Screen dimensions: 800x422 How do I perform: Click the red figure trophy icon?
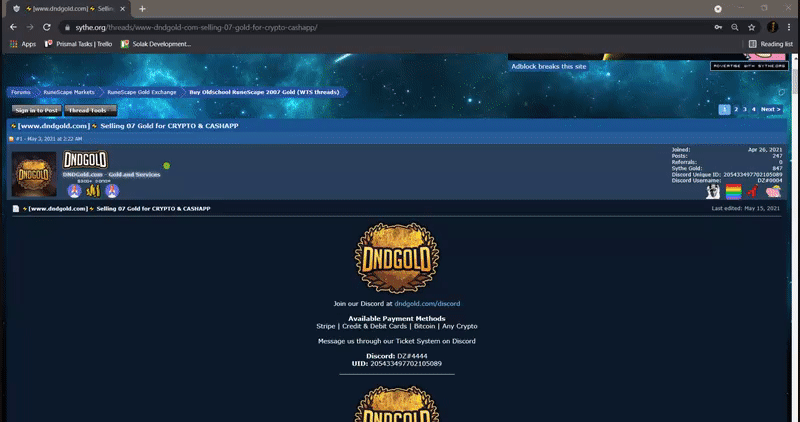coord(753,191)
